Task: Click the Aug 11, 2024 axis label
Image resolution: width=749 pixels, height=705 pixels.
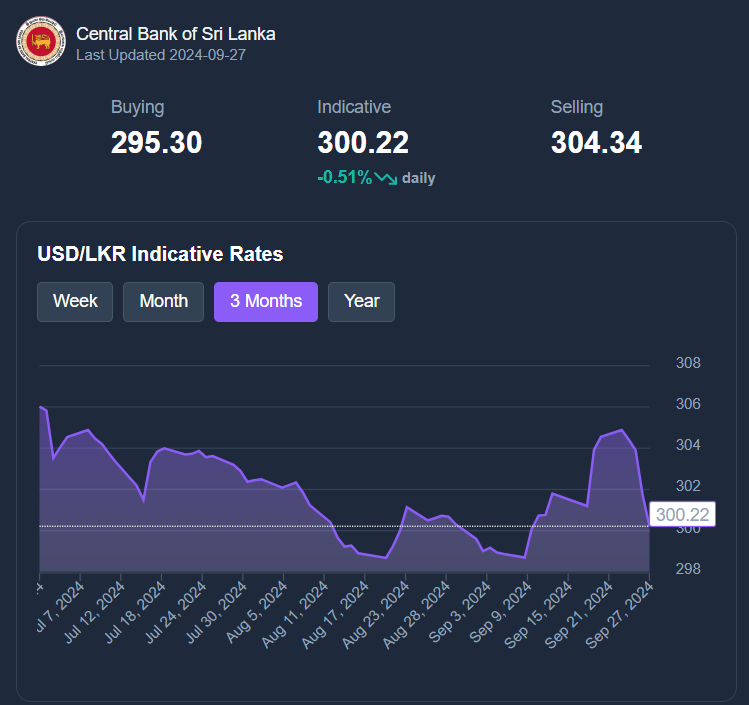Action: click(x=295, y=616)
